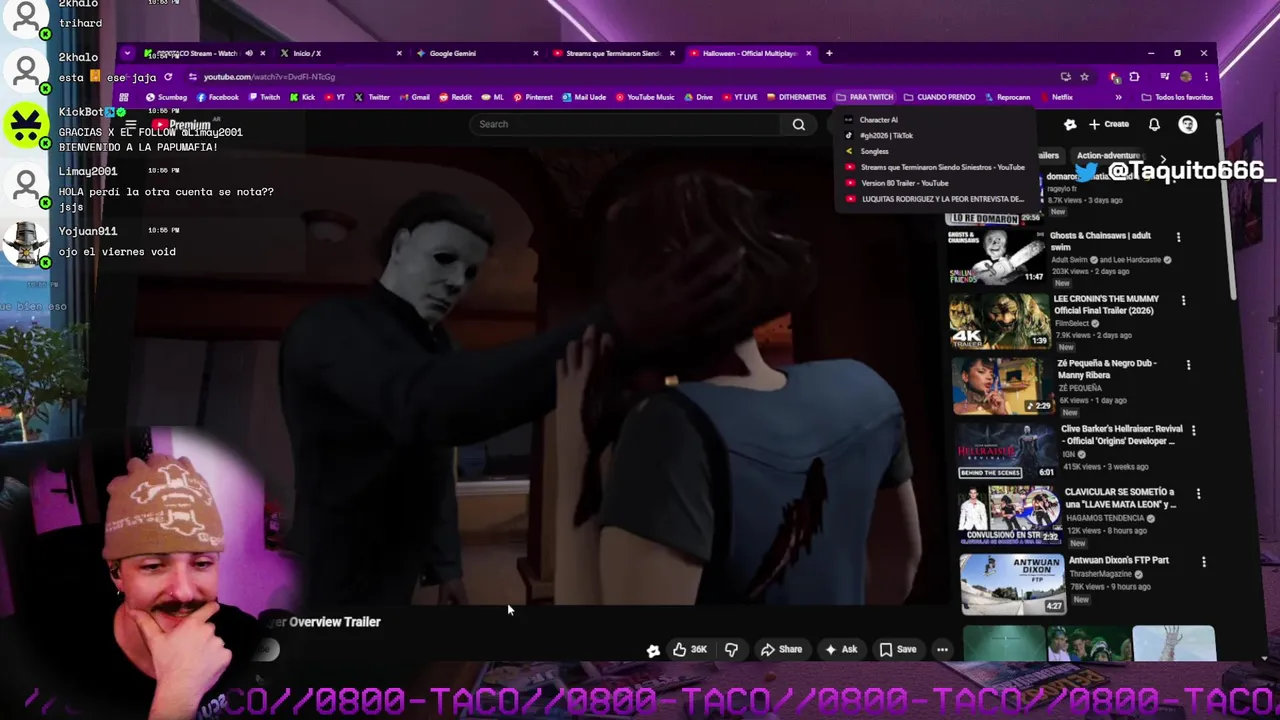
Task: Share the Halloween trailer video
Action: 781,649
